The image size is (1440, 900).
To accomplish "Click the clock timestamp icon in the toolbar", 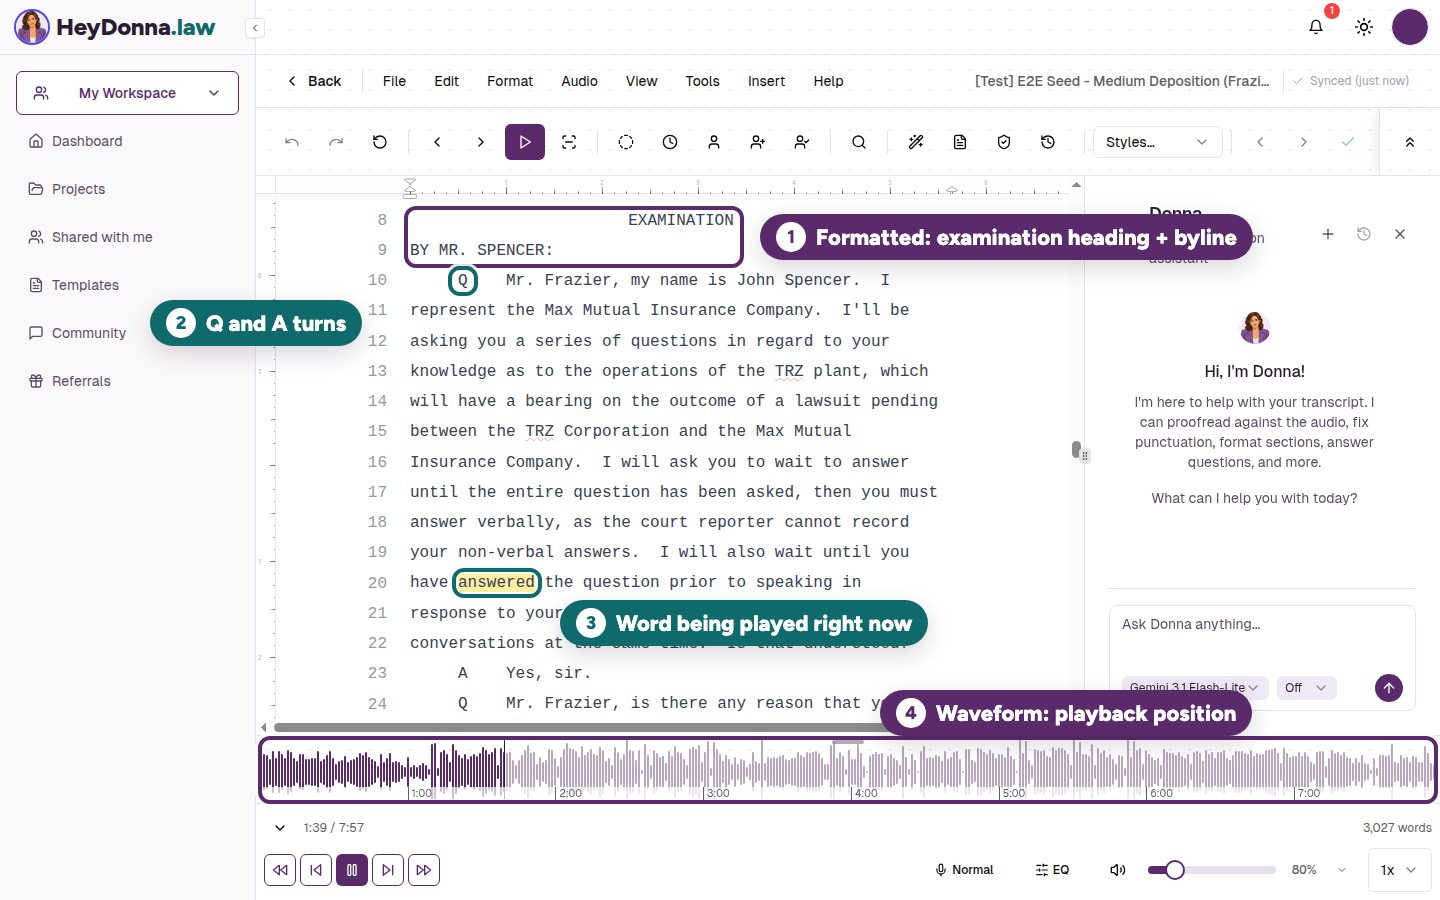I will tap(670, 142).
